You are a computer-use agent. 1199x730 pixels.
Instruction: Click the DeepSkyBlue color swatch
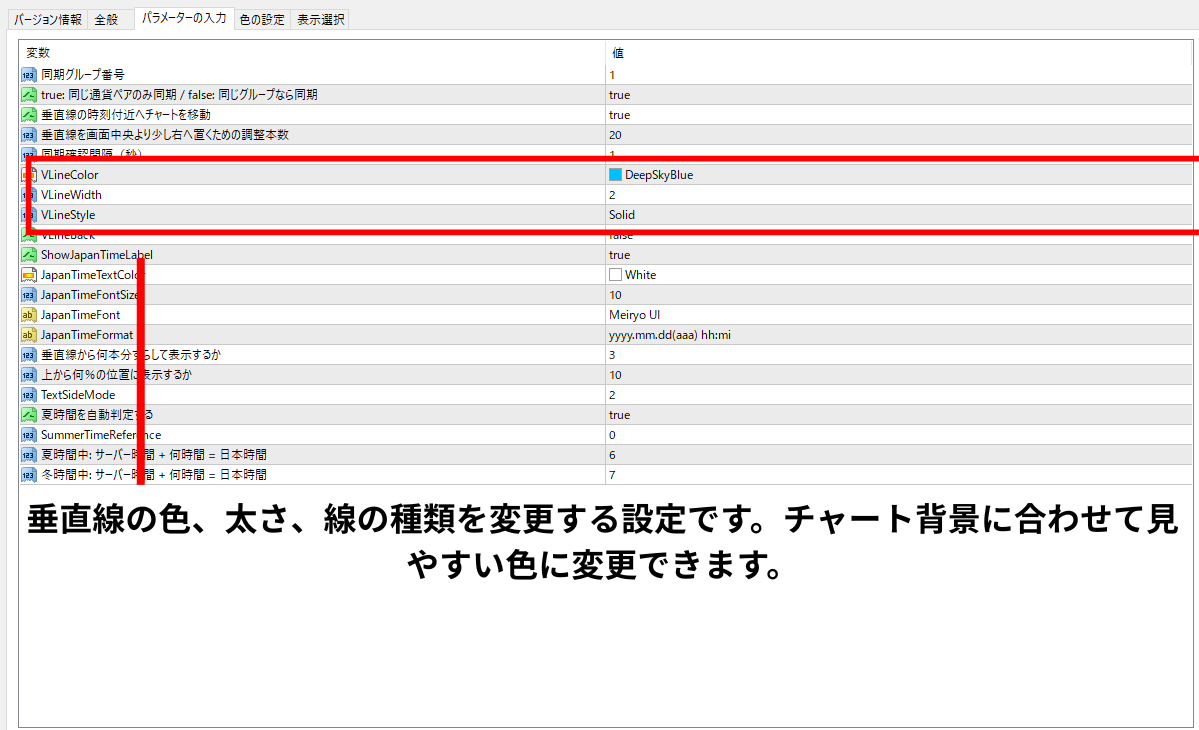pyautogui.click(x=615, y=175)
